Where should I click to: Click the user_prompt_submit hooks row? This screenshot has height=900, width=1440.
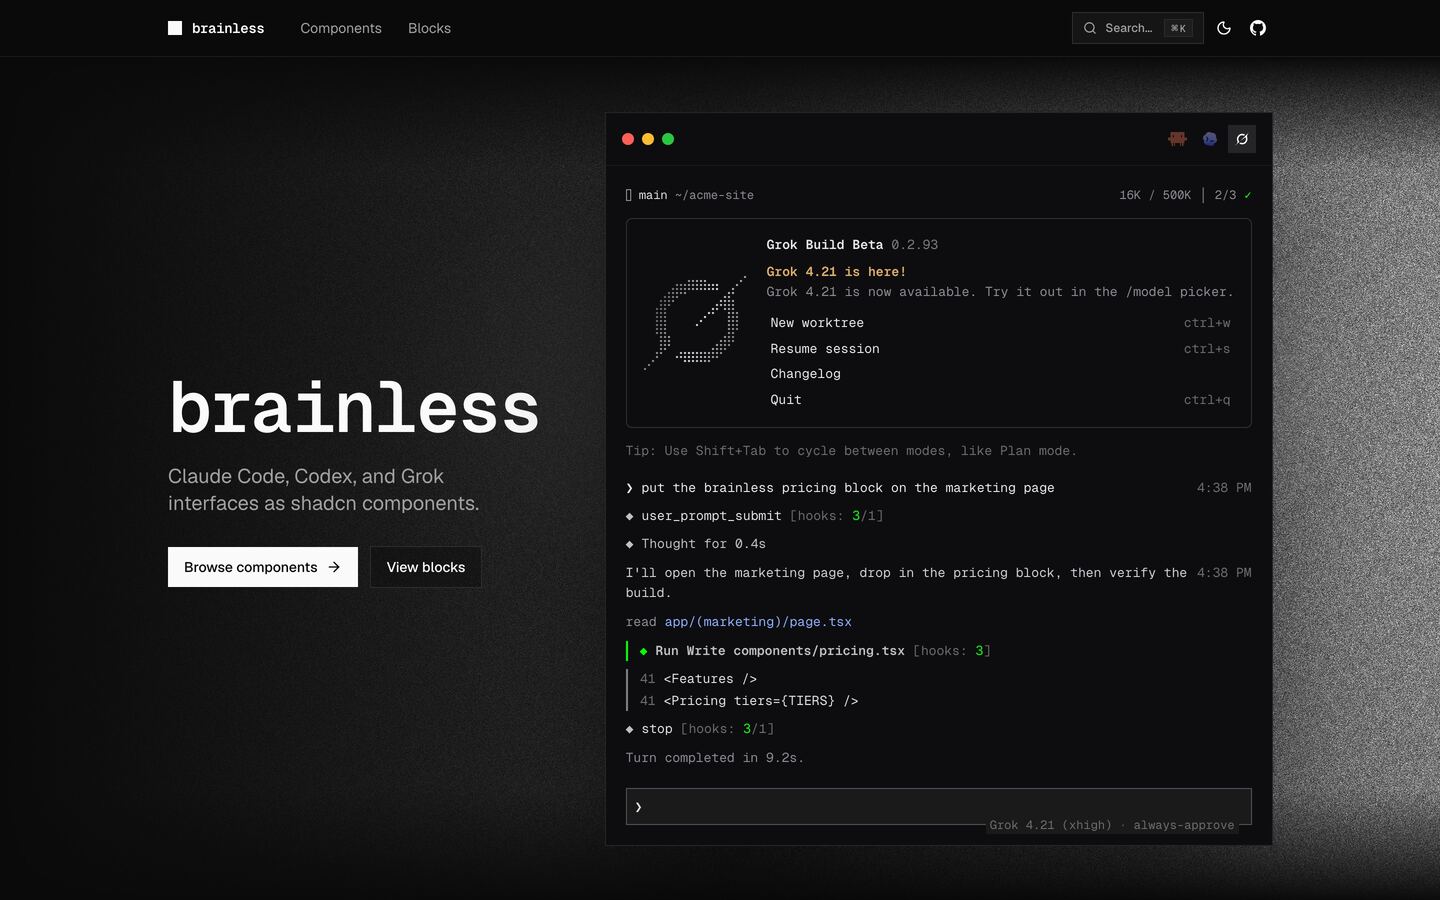pos(755,516)
